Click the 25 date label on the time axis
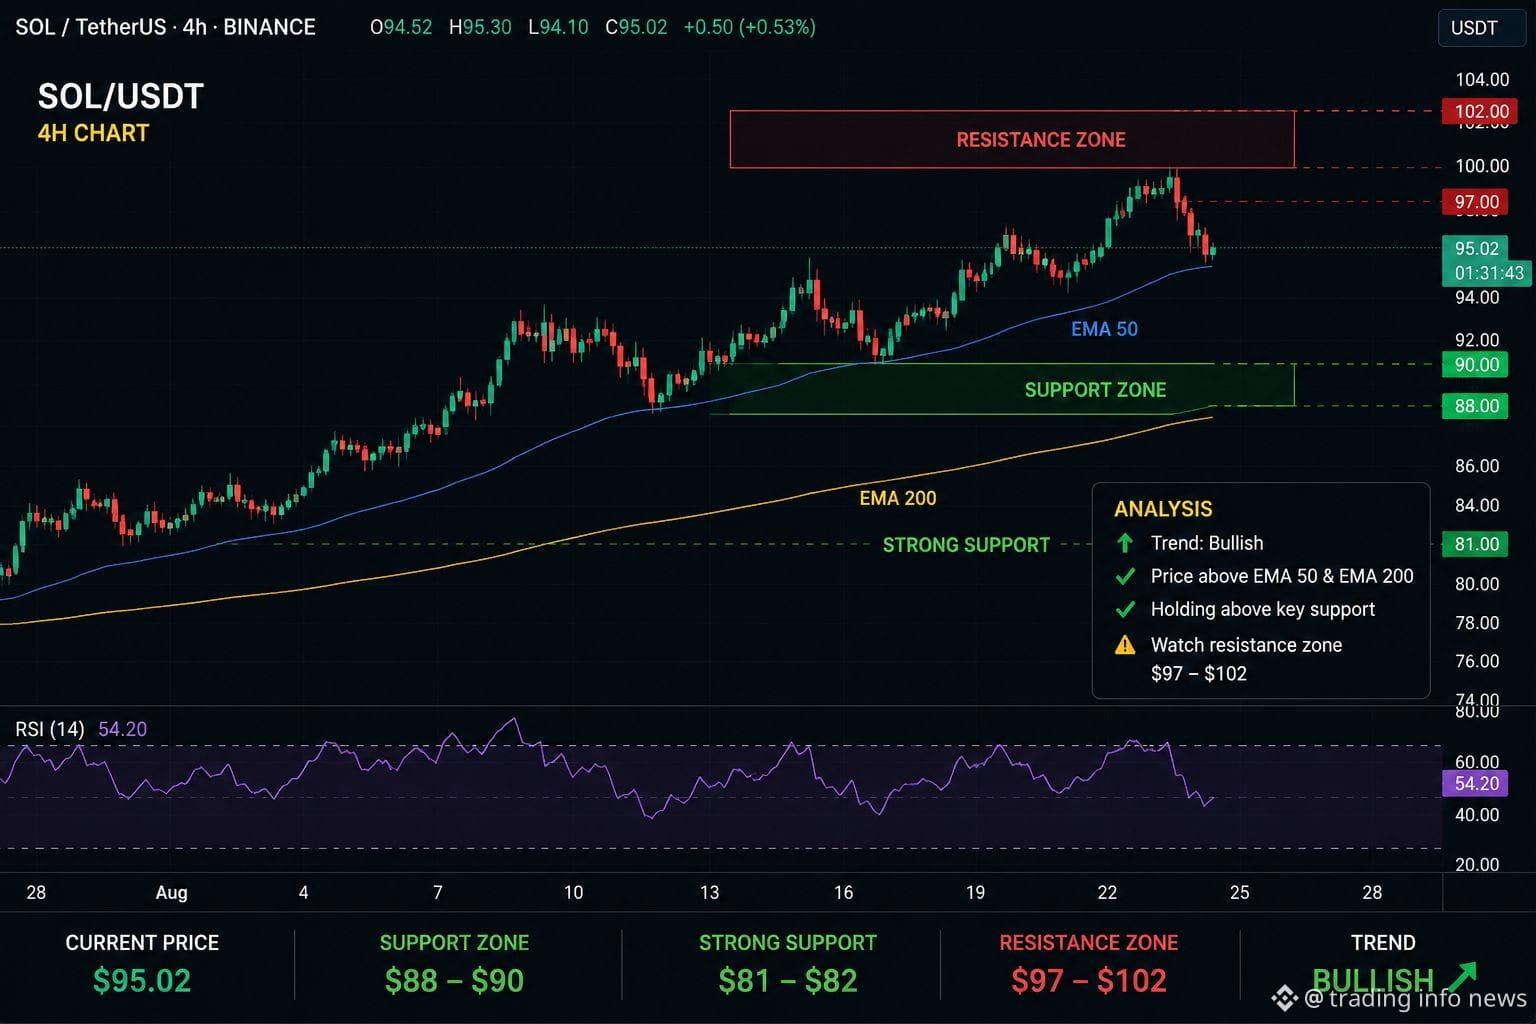Screen dimensions: 1536x1024 click(x=1240, y=892)
